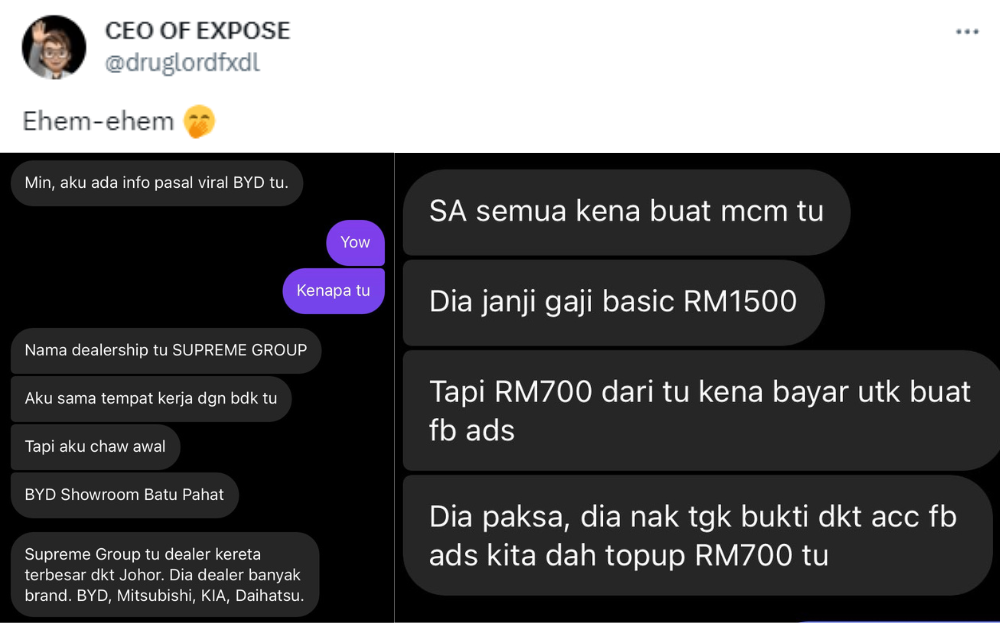Image resolution: width=1000 pixels, height=623 pixels.
Task: Tap the purple 'Yow' message bubble
Action: tap(355, 242)
